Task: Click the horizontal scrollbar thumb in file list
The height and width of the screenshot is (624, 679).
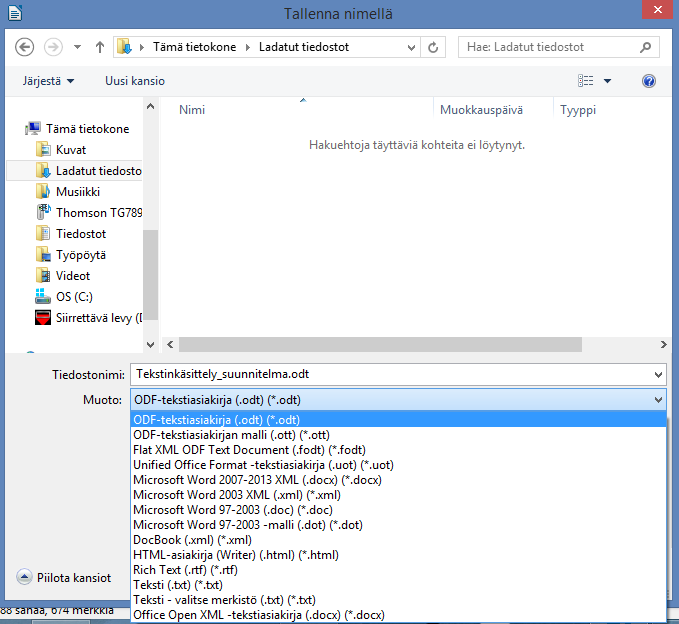Action: [381, 345]
